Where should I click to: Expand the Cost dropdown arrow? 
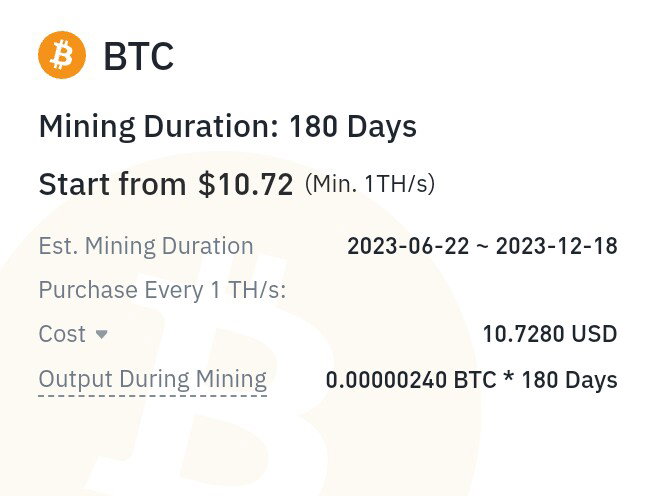(102, 334)
